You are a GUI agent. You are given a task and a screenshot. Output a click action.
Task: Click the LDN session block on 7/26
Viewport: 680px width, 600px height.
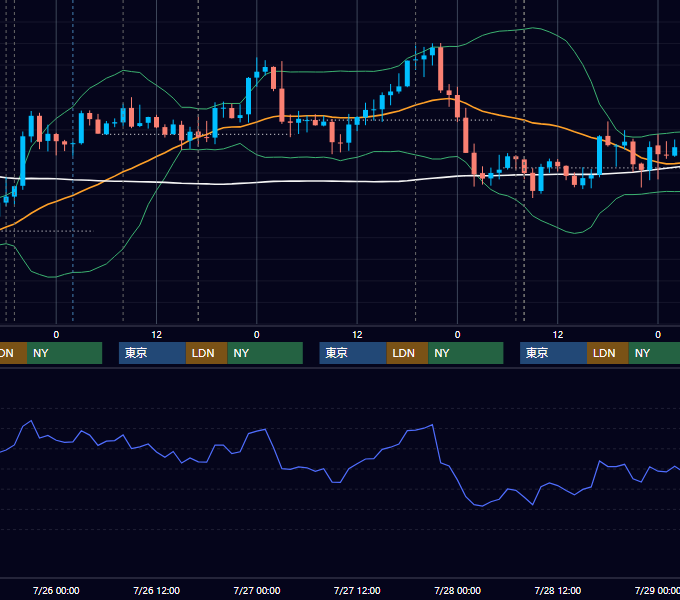click(x=206, y=353)
